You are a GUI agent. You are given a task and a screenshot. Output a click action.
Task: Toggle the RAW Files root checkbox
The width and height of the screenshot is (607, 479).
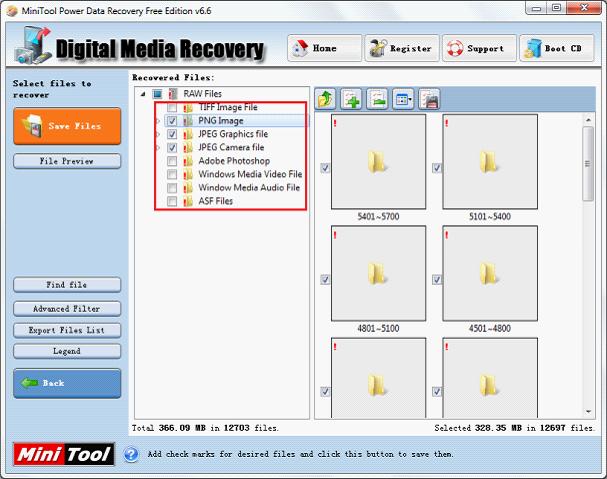(x=157, y=94)
